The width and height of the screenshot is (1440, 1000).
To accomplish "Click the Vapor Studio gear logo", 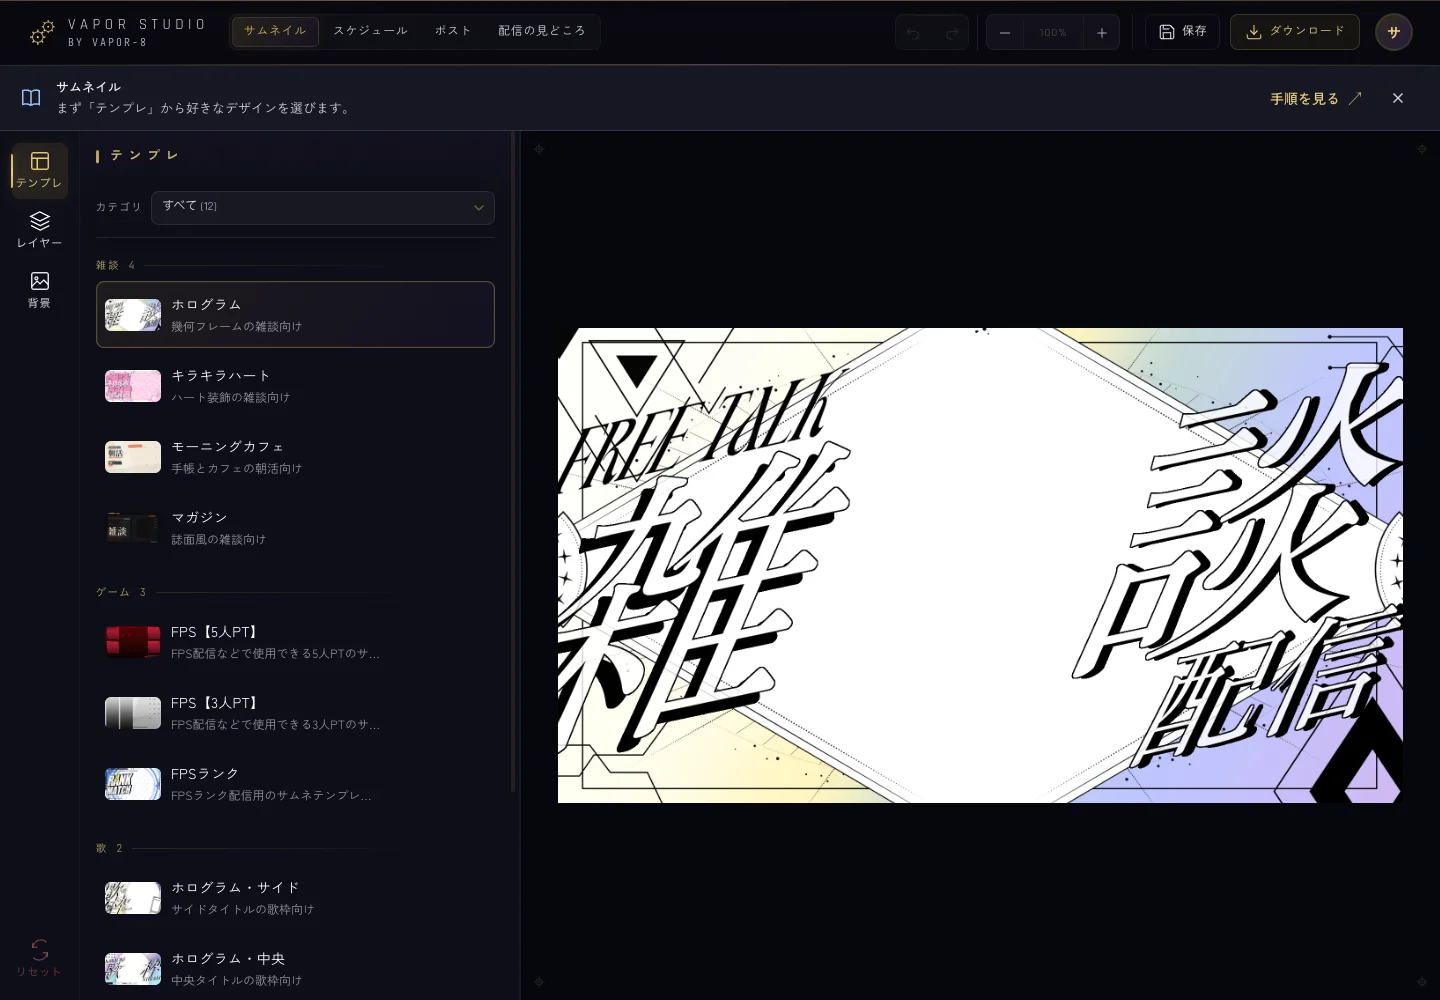I will pyautogui.click(x=42, y=32).
